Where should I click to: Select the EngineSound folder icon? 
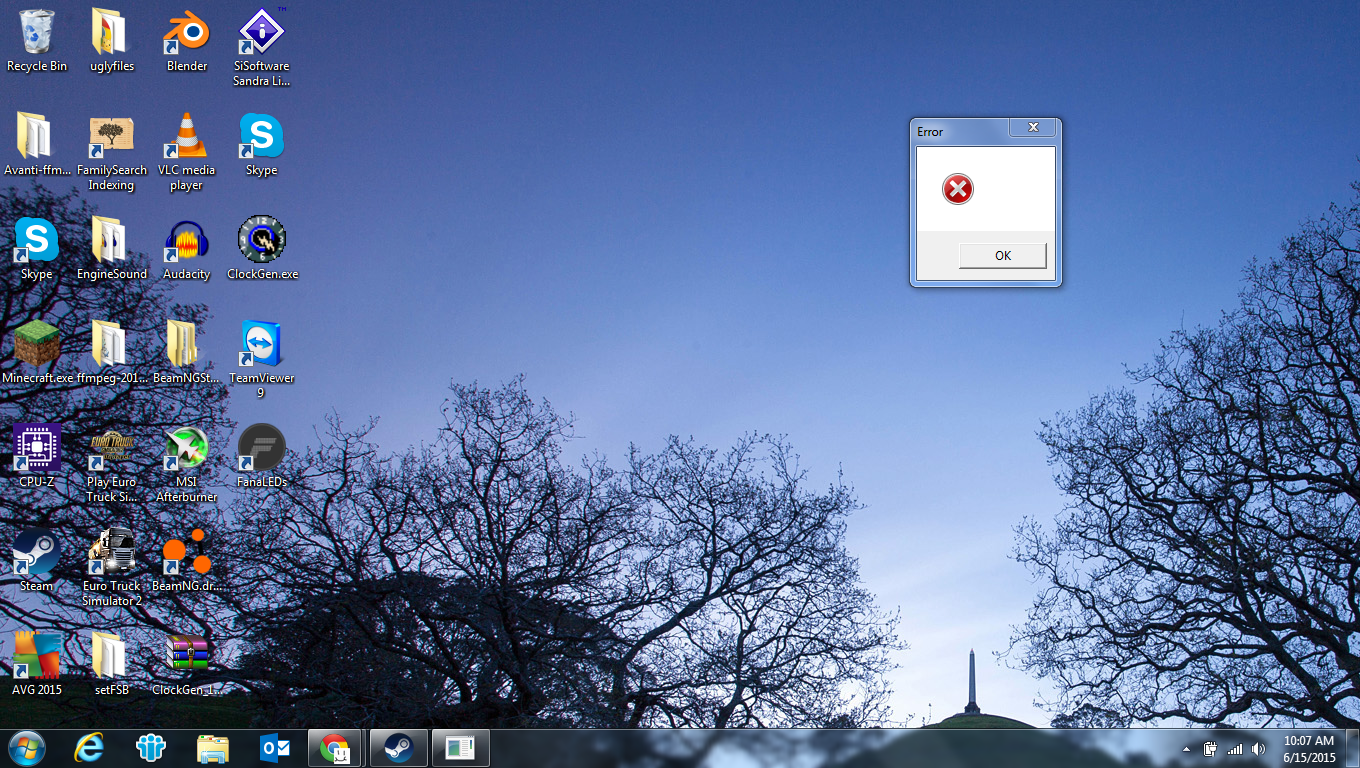coord(111,249)
